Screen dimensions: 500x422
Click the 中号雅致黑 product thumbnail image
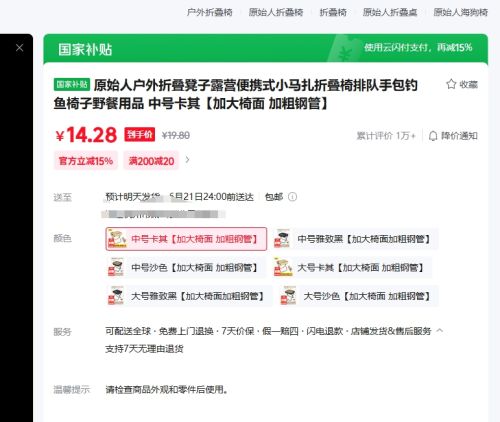pyautogui.click(x=282, y=239)
